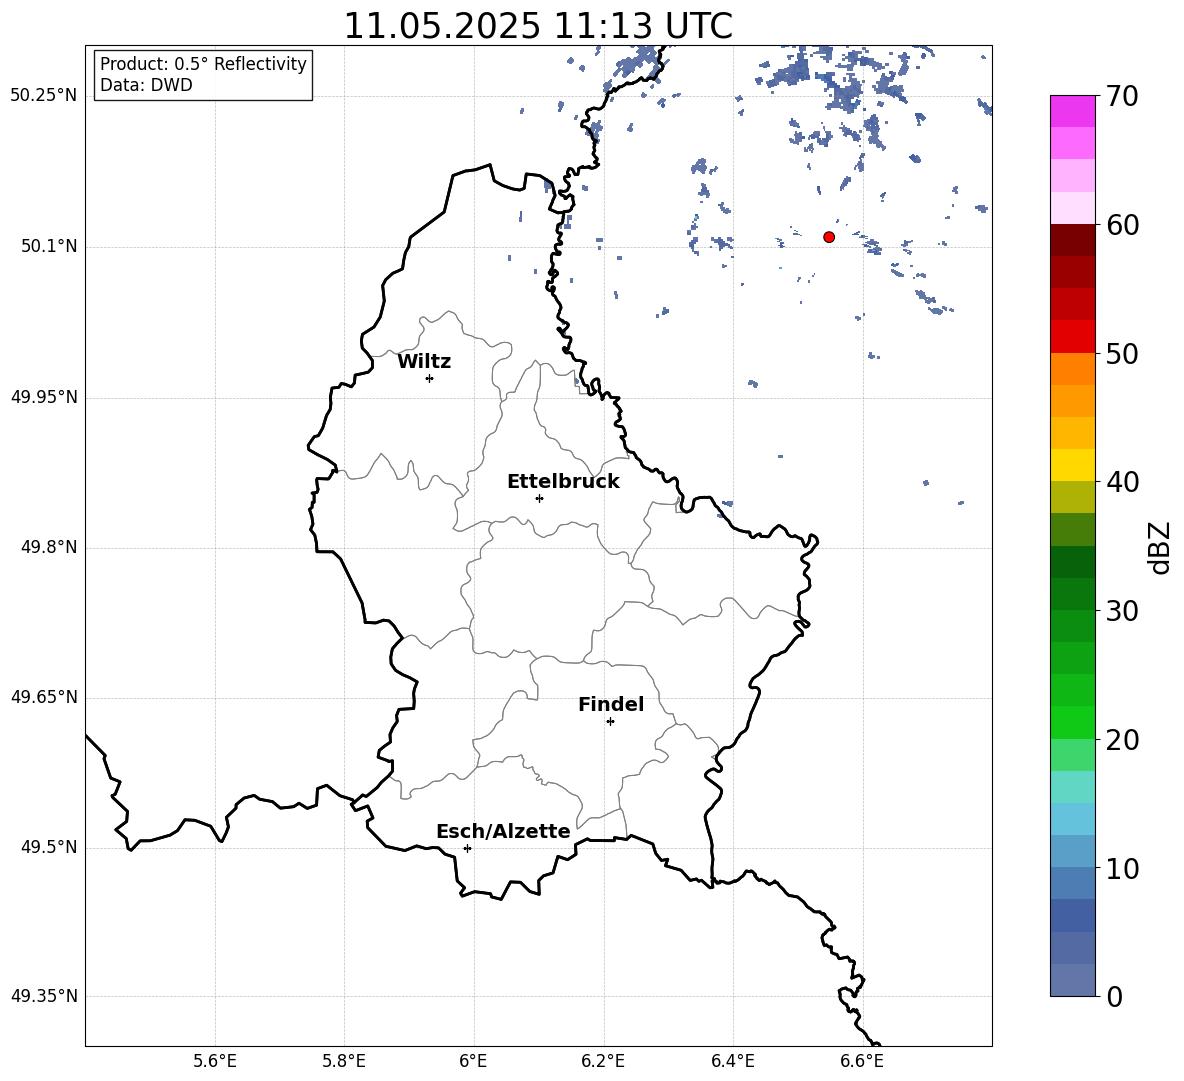Click the 49.5°N latitude label

48,847
